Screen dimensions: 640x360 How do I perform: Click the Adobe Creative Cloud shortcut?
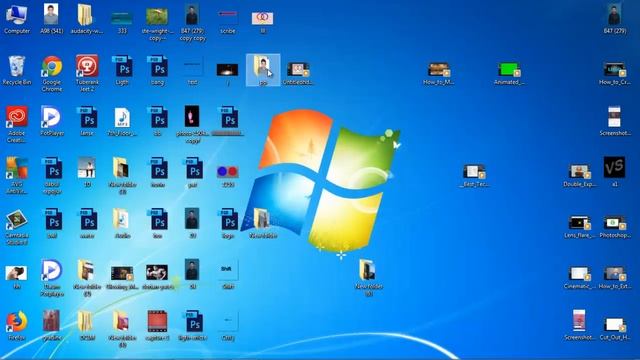click(x=17, y=124)
